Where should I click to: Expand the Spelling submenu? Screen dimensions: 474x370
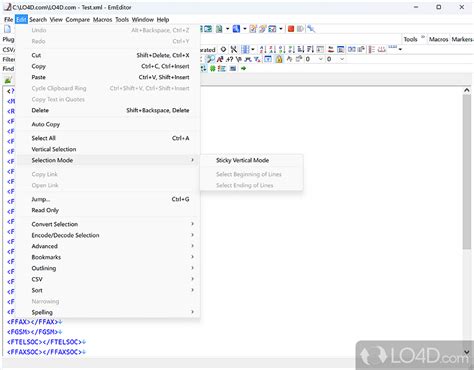pos(108,312)
